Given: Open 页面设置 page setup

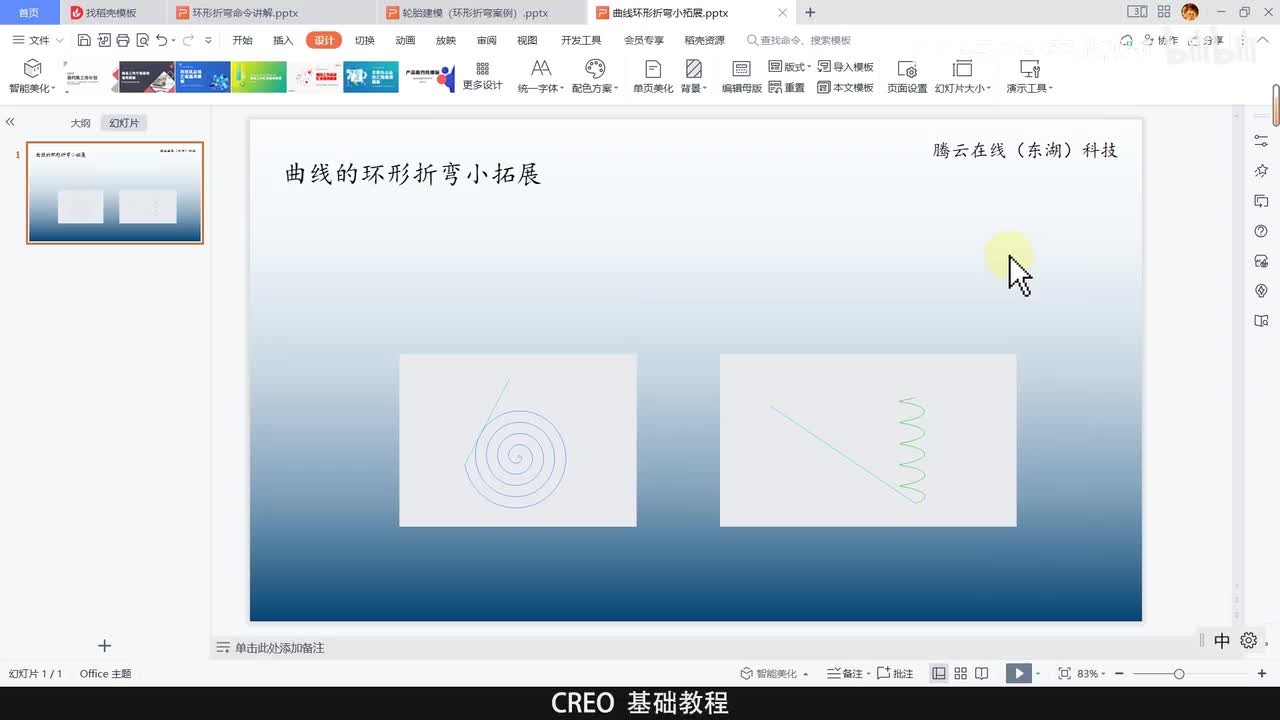Looking at the screenshot, I should point(907,76).
